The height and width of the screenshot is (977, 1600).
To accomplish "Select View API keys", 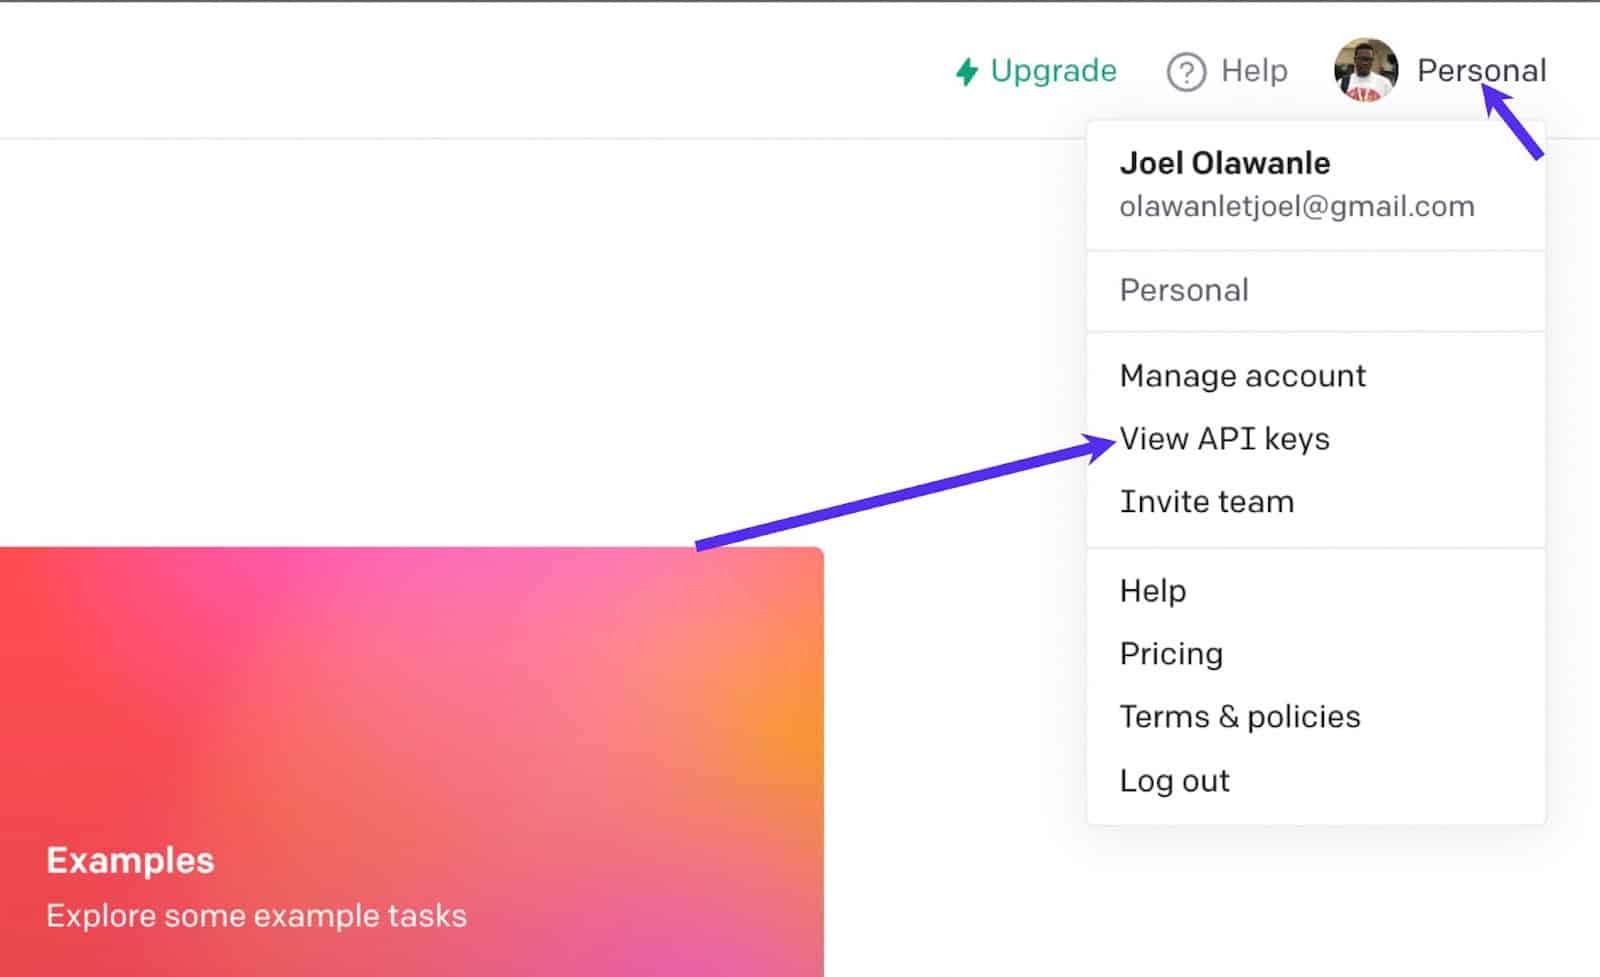I will 1225,438.
